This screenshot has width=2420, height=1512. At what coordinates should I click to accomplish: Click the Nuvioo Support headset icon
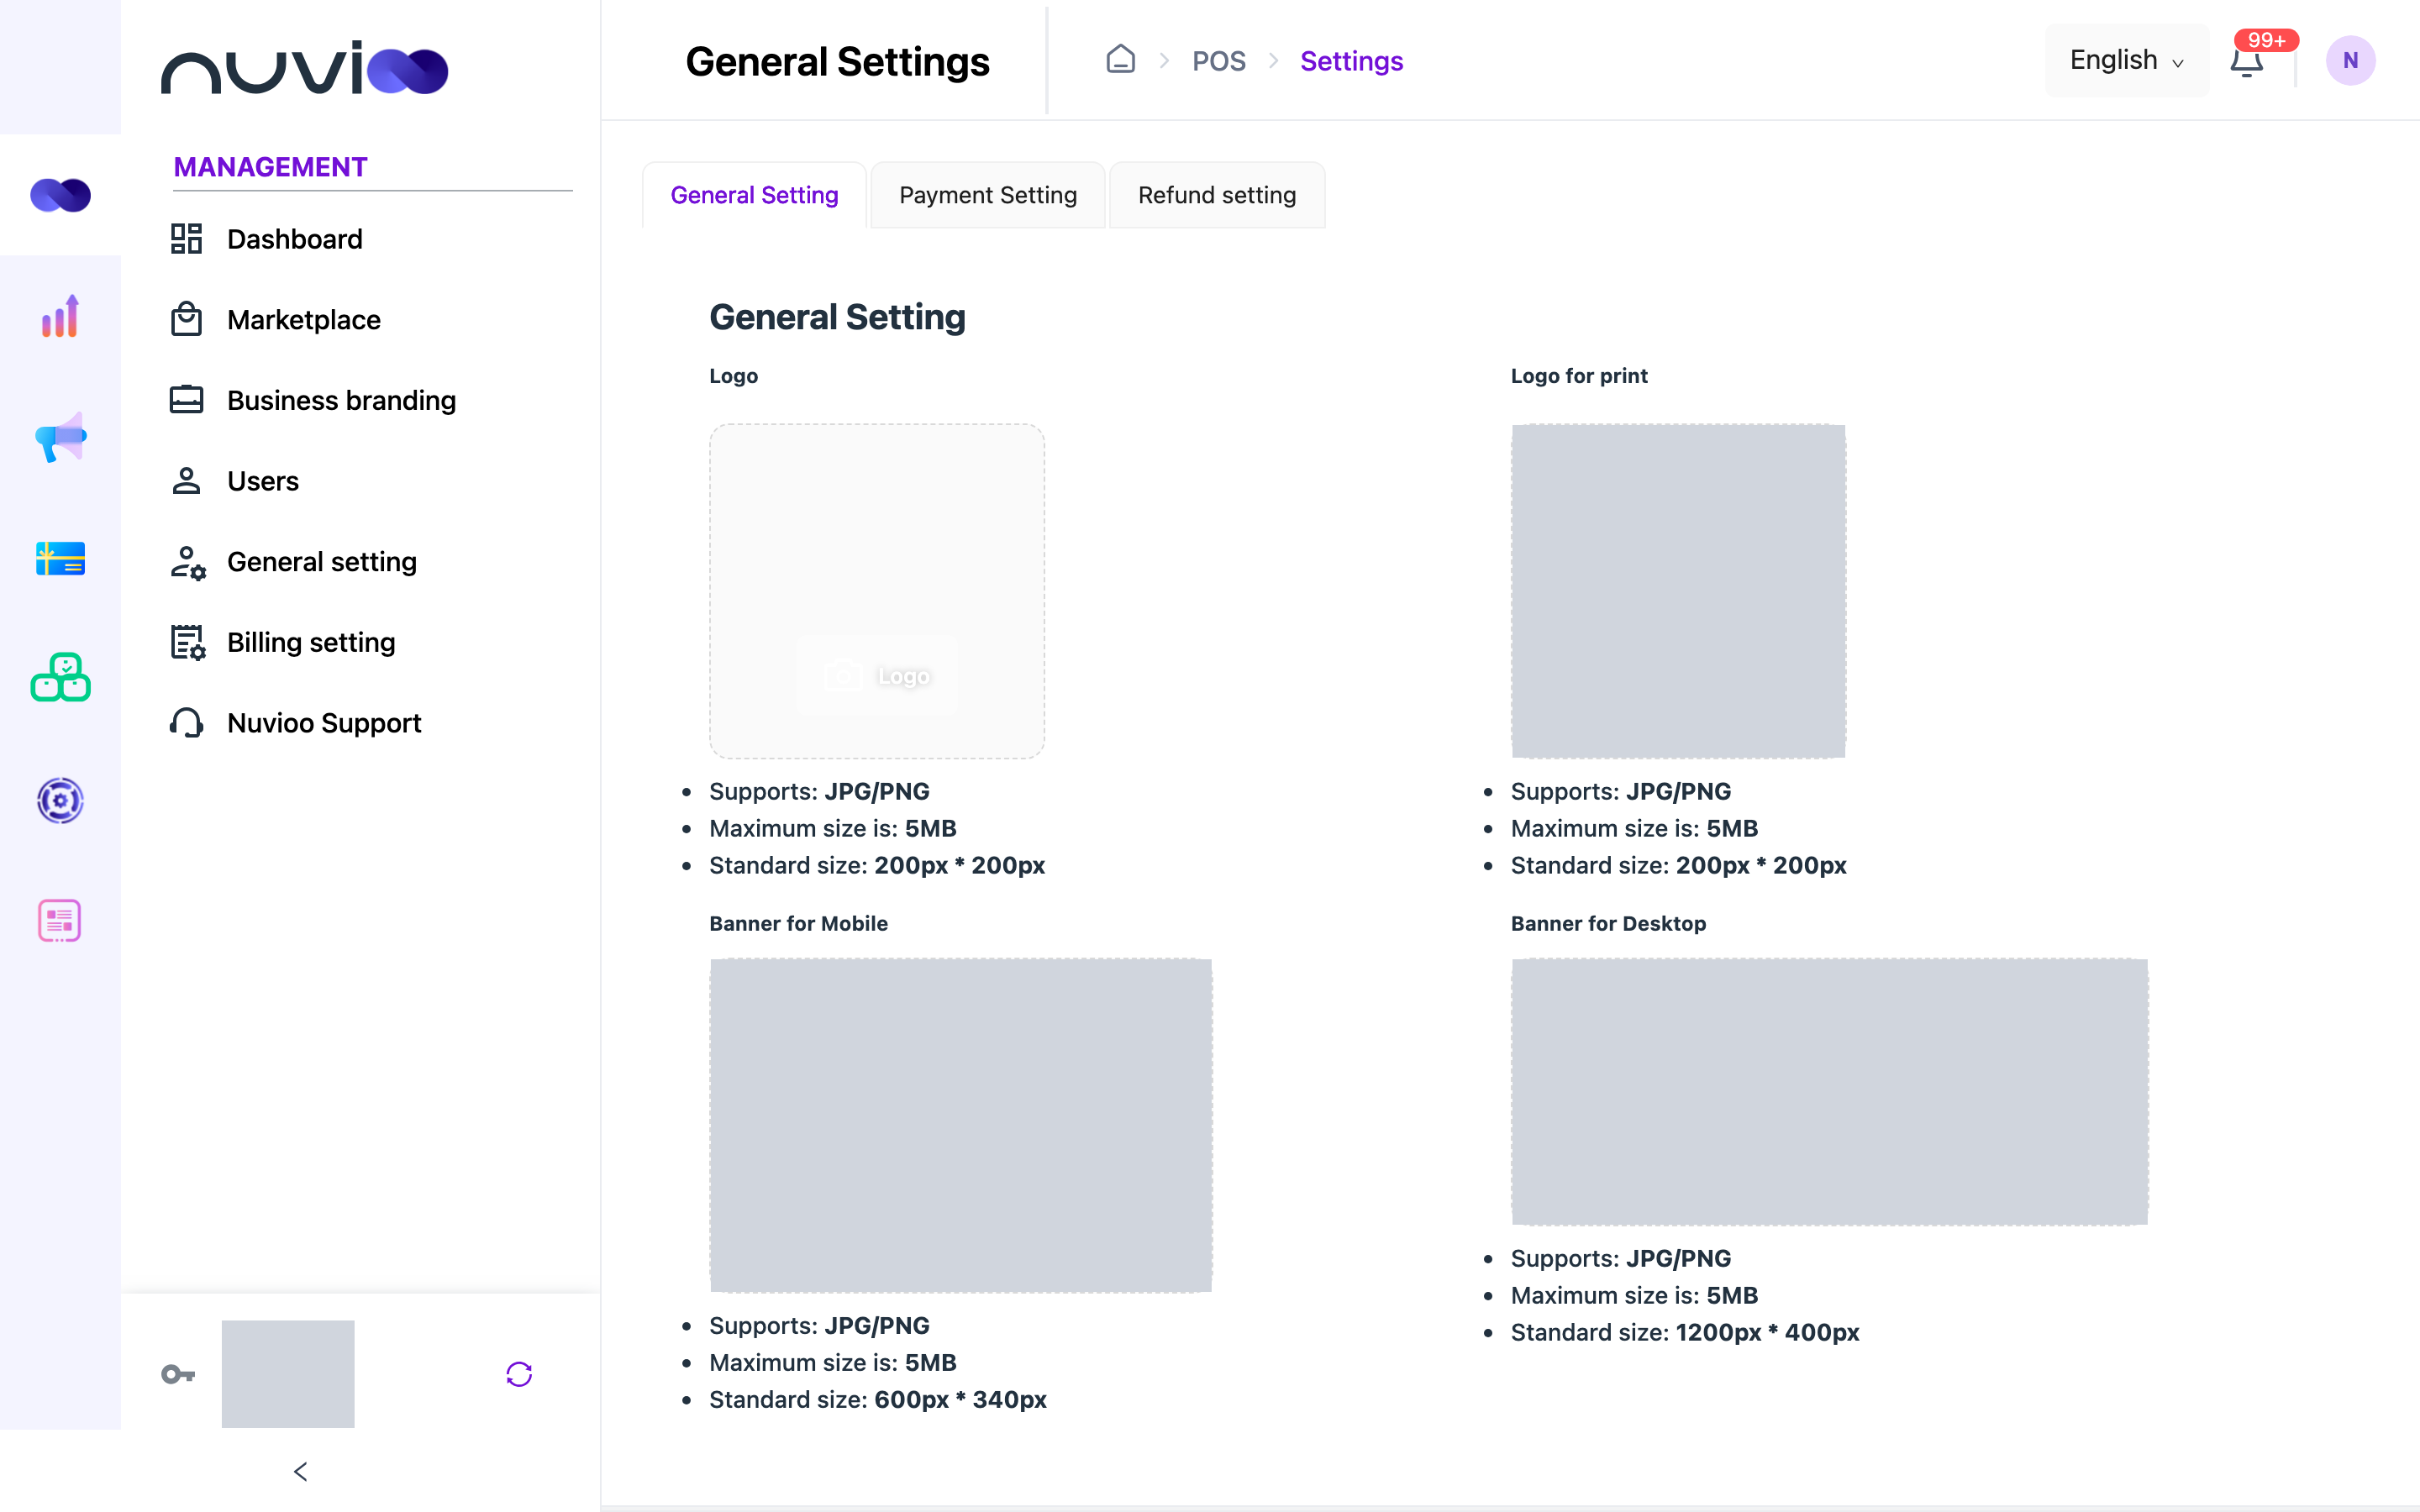point(186,722)
